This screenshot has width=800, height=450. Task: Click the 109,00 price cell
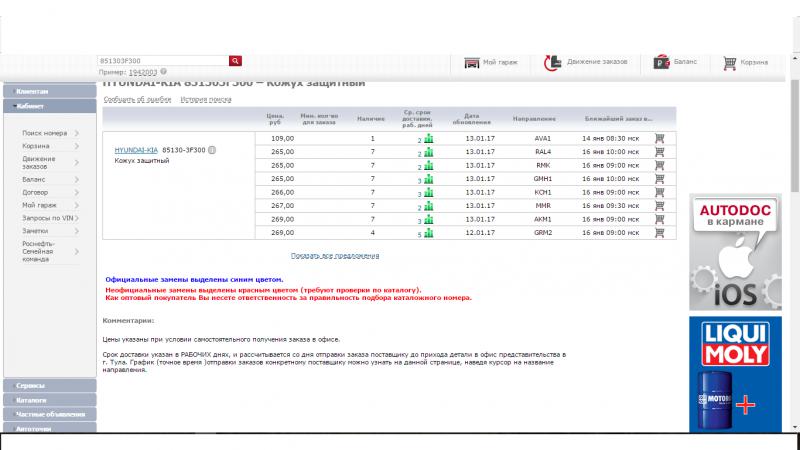pyautogui.click(x=282, y=138)
